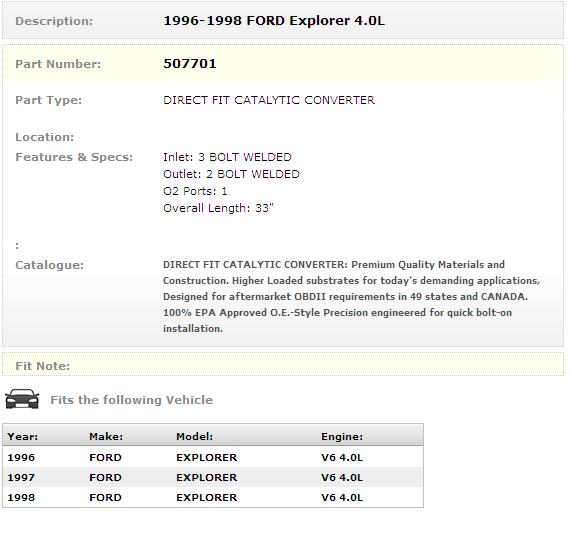570x537 pixels.
Task: Click the Overall Length: 33" spec
Action: (218, 208)
